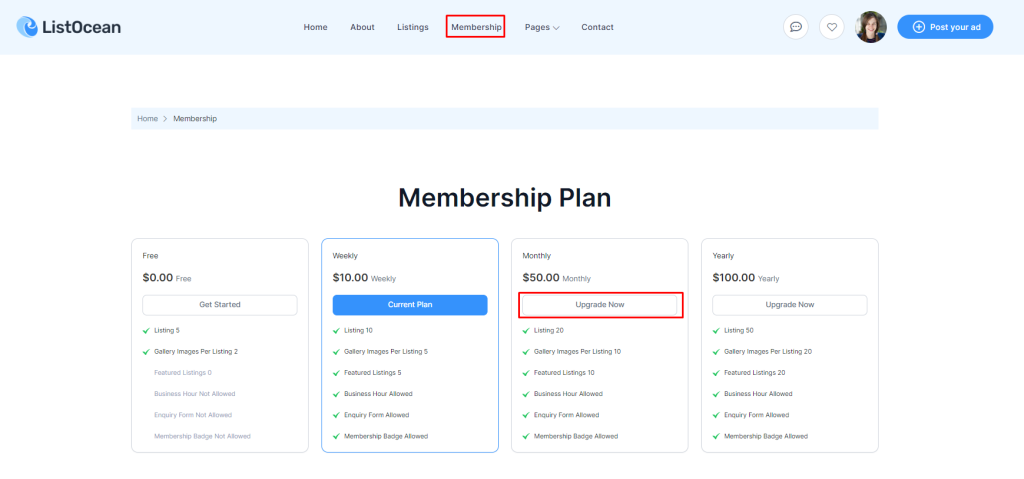The image size is (1024, 479).
Task: Click Upgrade Now on the Monthly plan
Action: pyautogui.click(x=600, y=305)
